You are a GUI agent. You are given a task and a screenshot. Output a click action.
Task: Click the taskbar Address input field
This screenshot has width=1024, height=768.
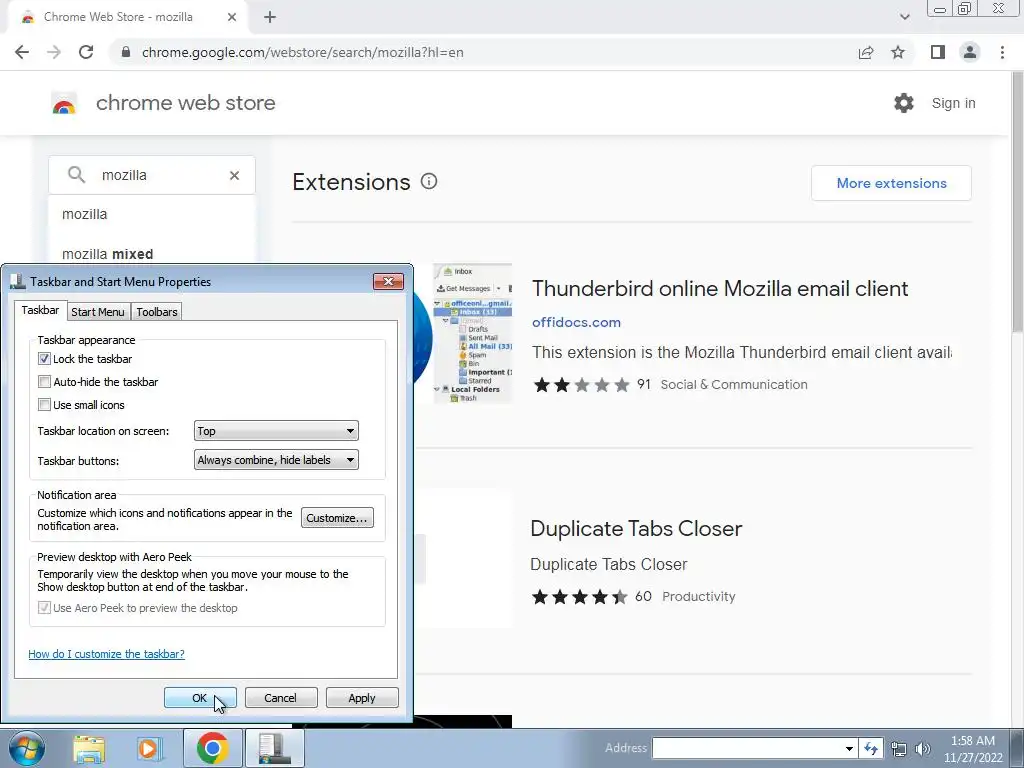point(747,748)
